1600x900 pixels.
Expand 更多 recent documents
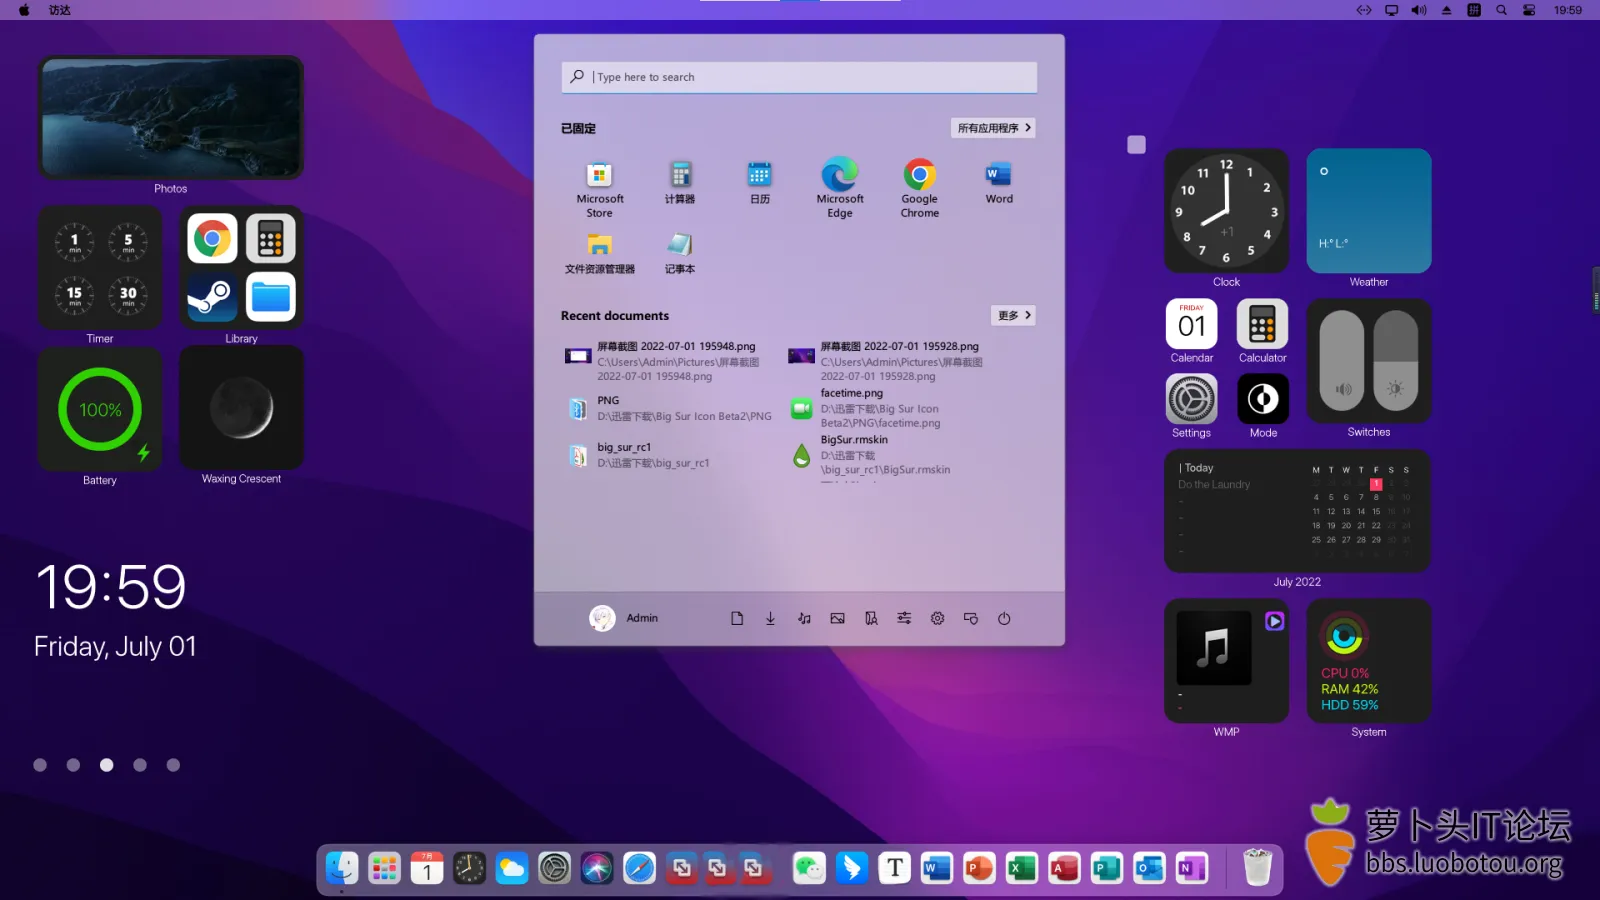(x=1014, y=315)
